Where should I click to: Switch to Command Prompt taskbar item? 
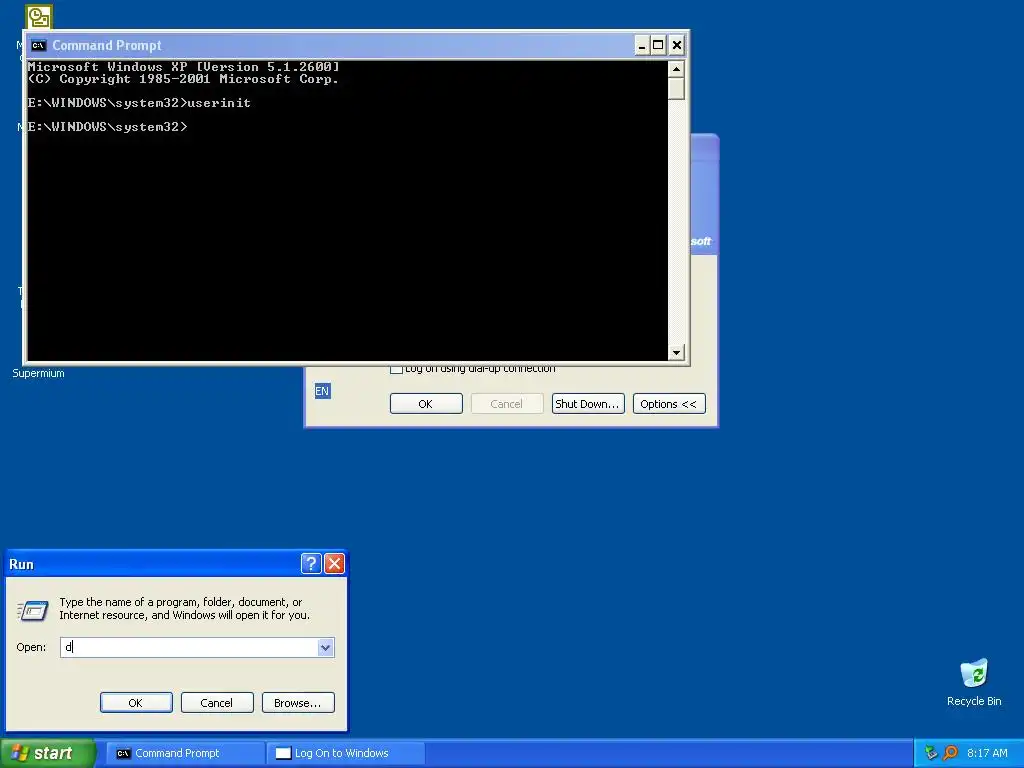[185, 754]
